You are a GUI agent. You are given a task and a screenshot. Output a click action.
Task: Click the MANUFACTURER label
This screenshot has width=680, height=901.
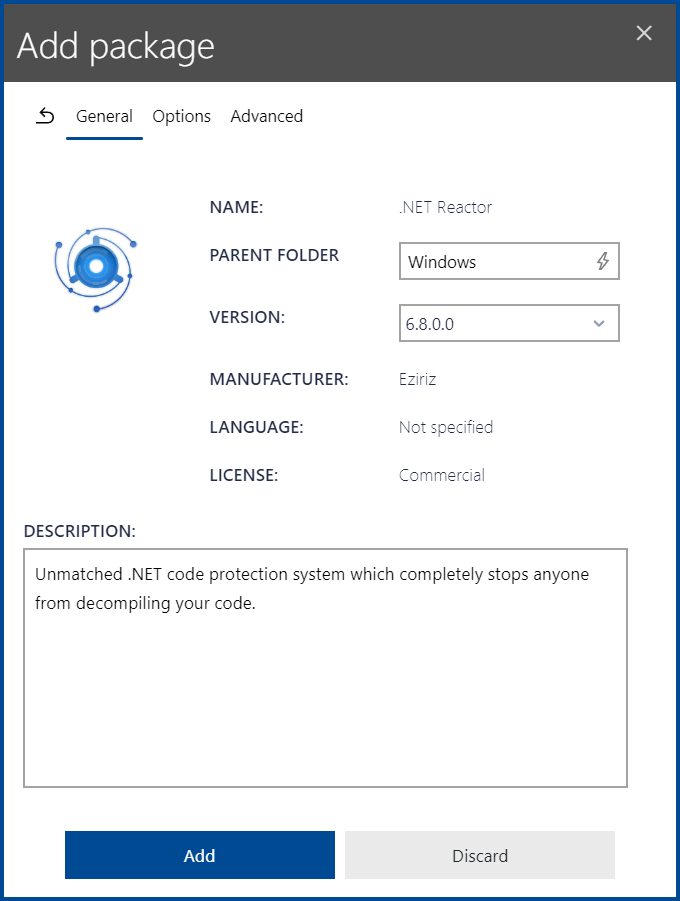point(279,379)
